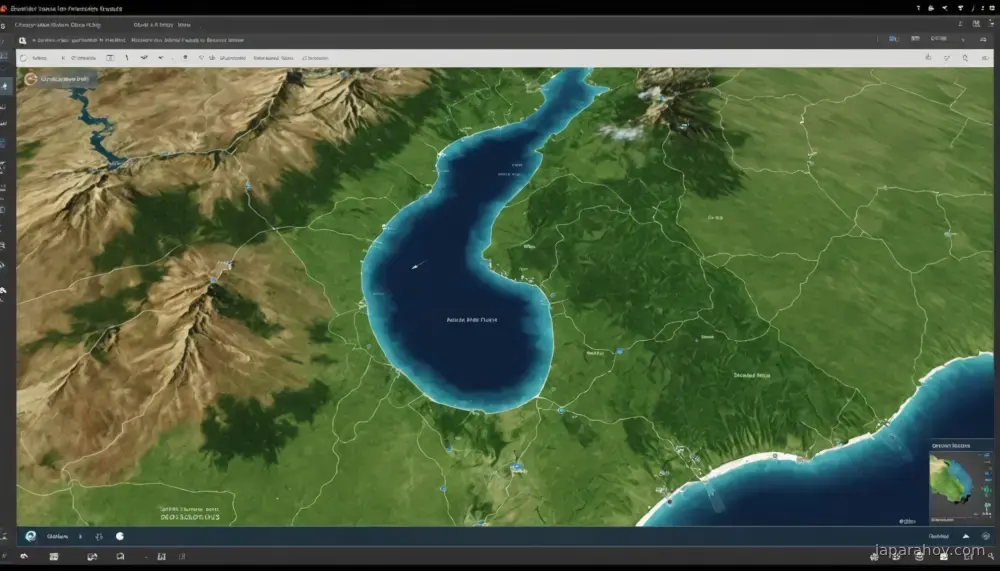Click the text button after heart icon
The image size is (1000, 571).
[232, 58]
